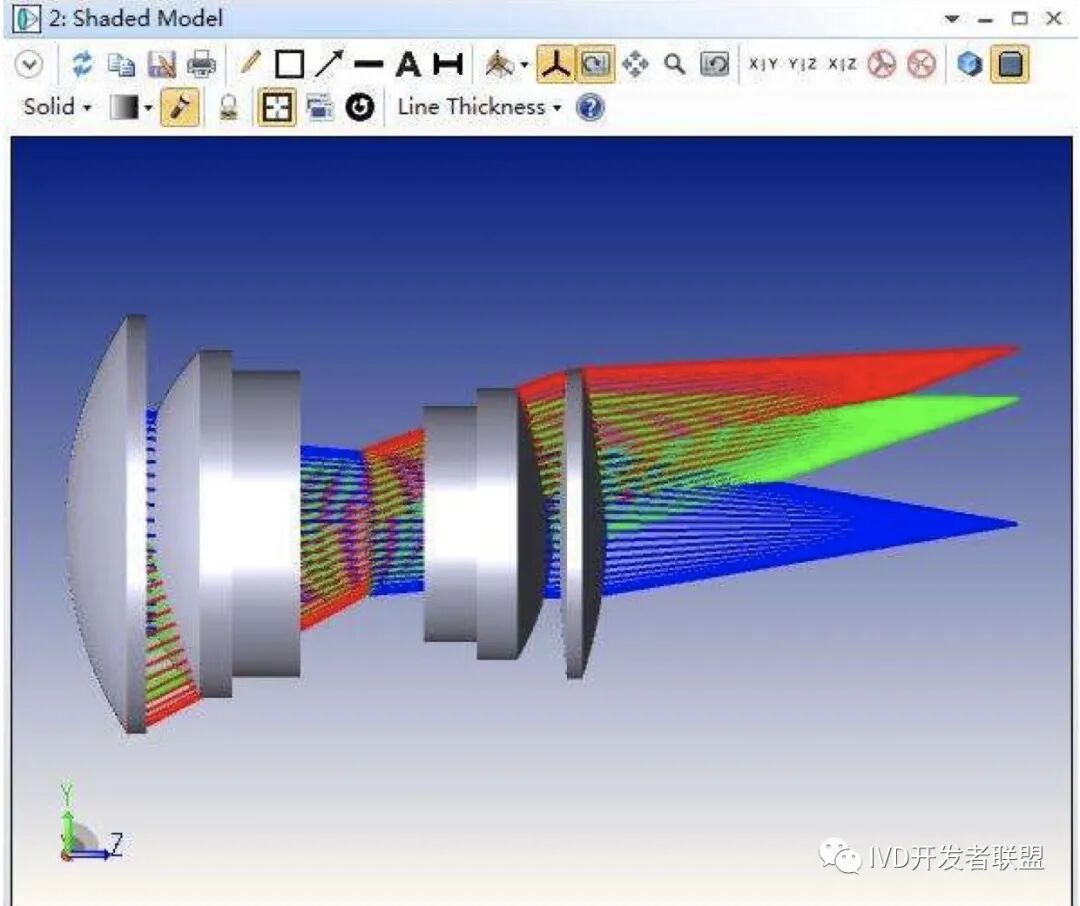
Task: Maximize the Shaded Model window
Action: click(1019, 19)
